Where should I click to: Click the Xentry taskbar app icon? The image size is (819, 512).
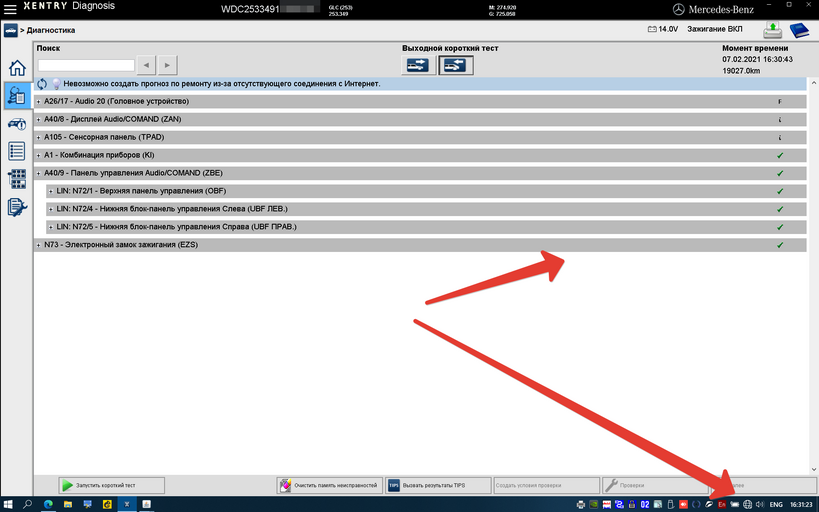tap(126, 504)
